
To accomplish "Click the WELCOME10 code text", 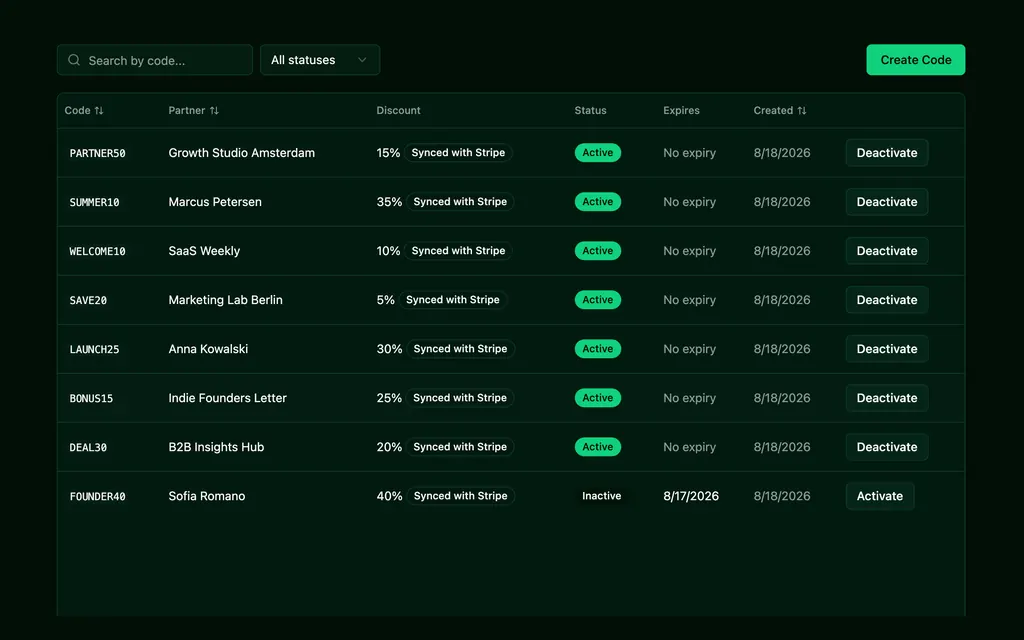I will [97, 251].
